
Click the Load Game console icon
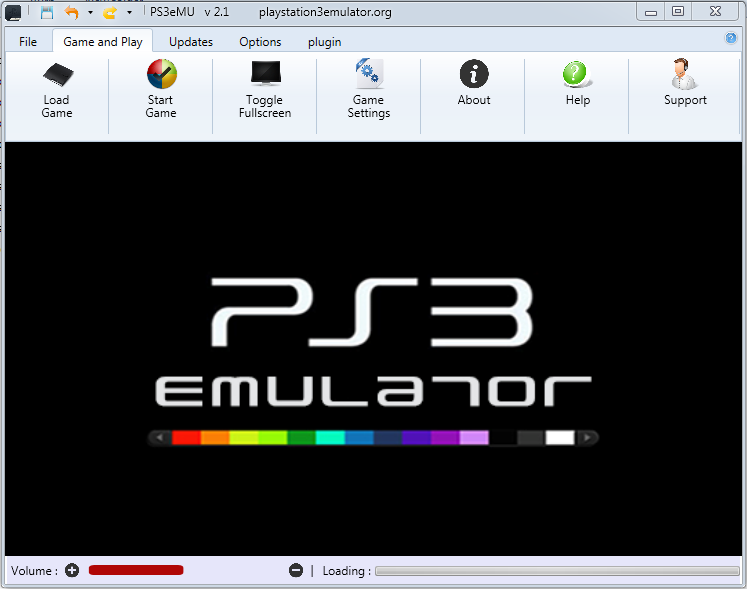(58, 75)
